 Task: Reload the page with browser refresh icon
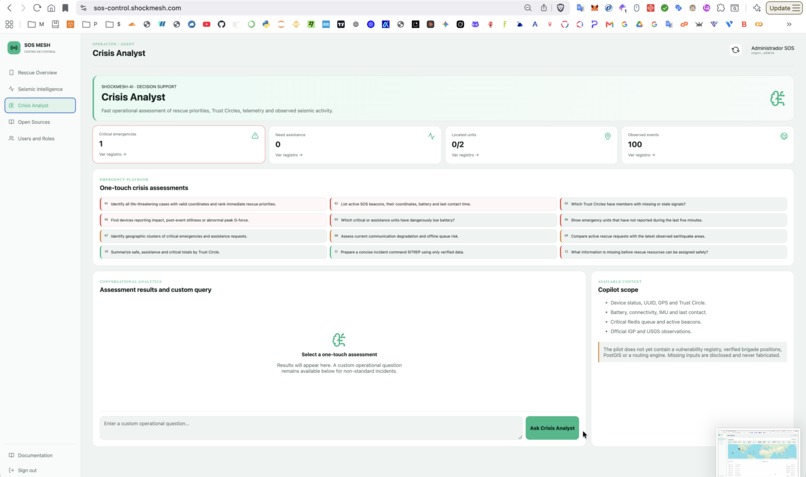[36, 8]
